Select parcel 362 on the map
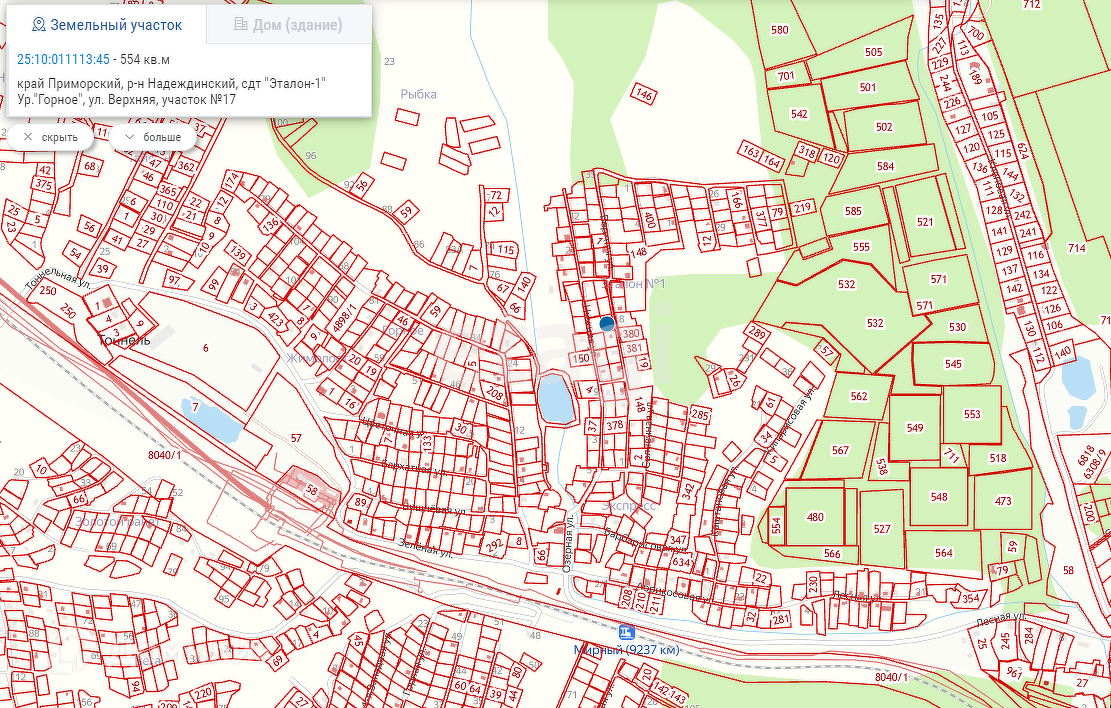 pyautogui.click(x=186, y=166)
